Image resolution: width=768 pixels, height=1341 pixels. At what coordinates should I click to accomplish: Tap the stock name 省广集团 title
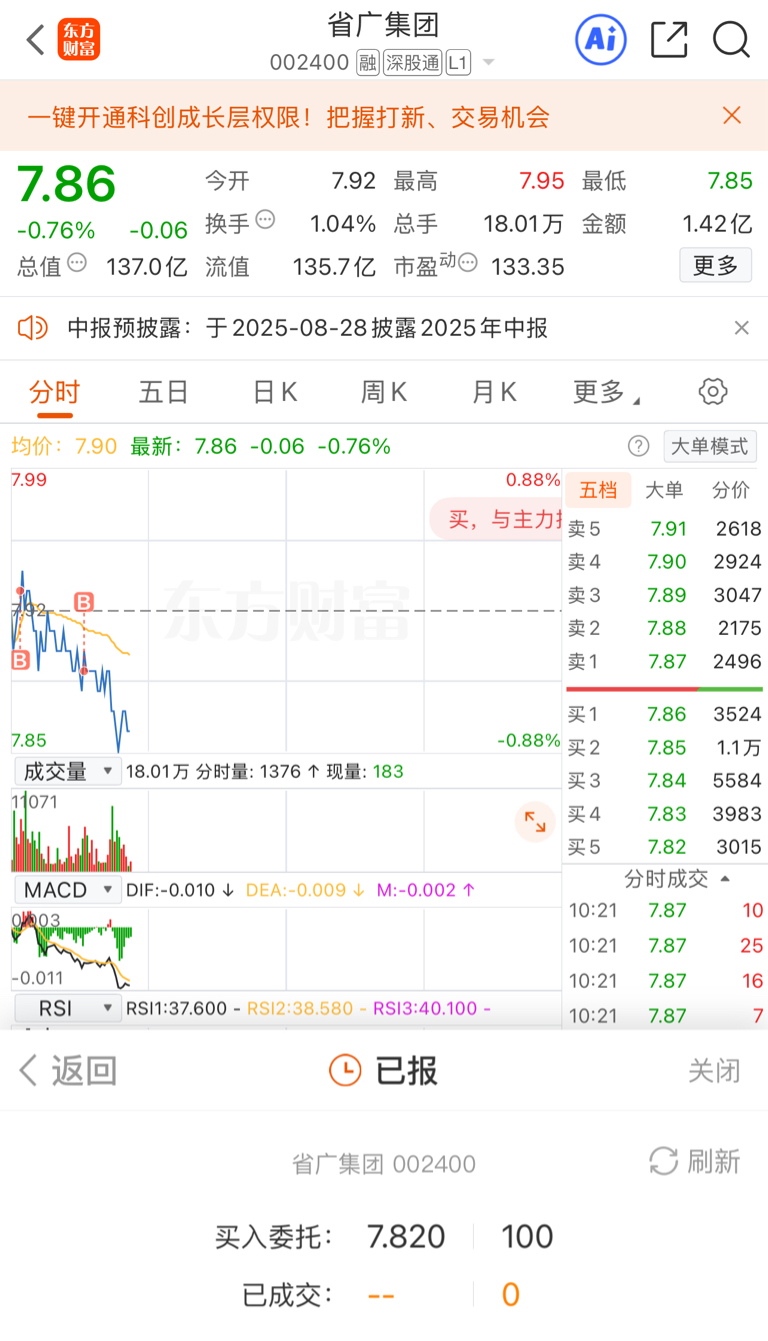384,24
